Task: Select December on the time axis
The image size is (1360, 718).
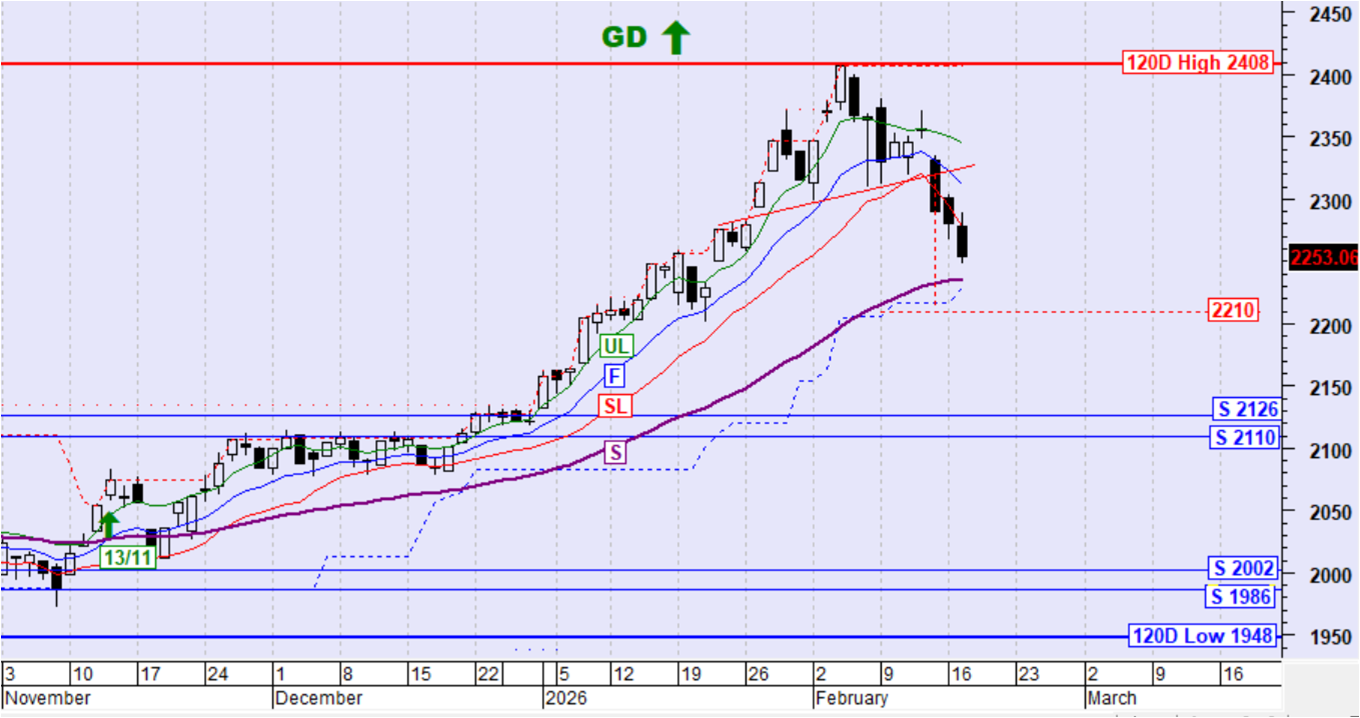Action: coord(318,698)
